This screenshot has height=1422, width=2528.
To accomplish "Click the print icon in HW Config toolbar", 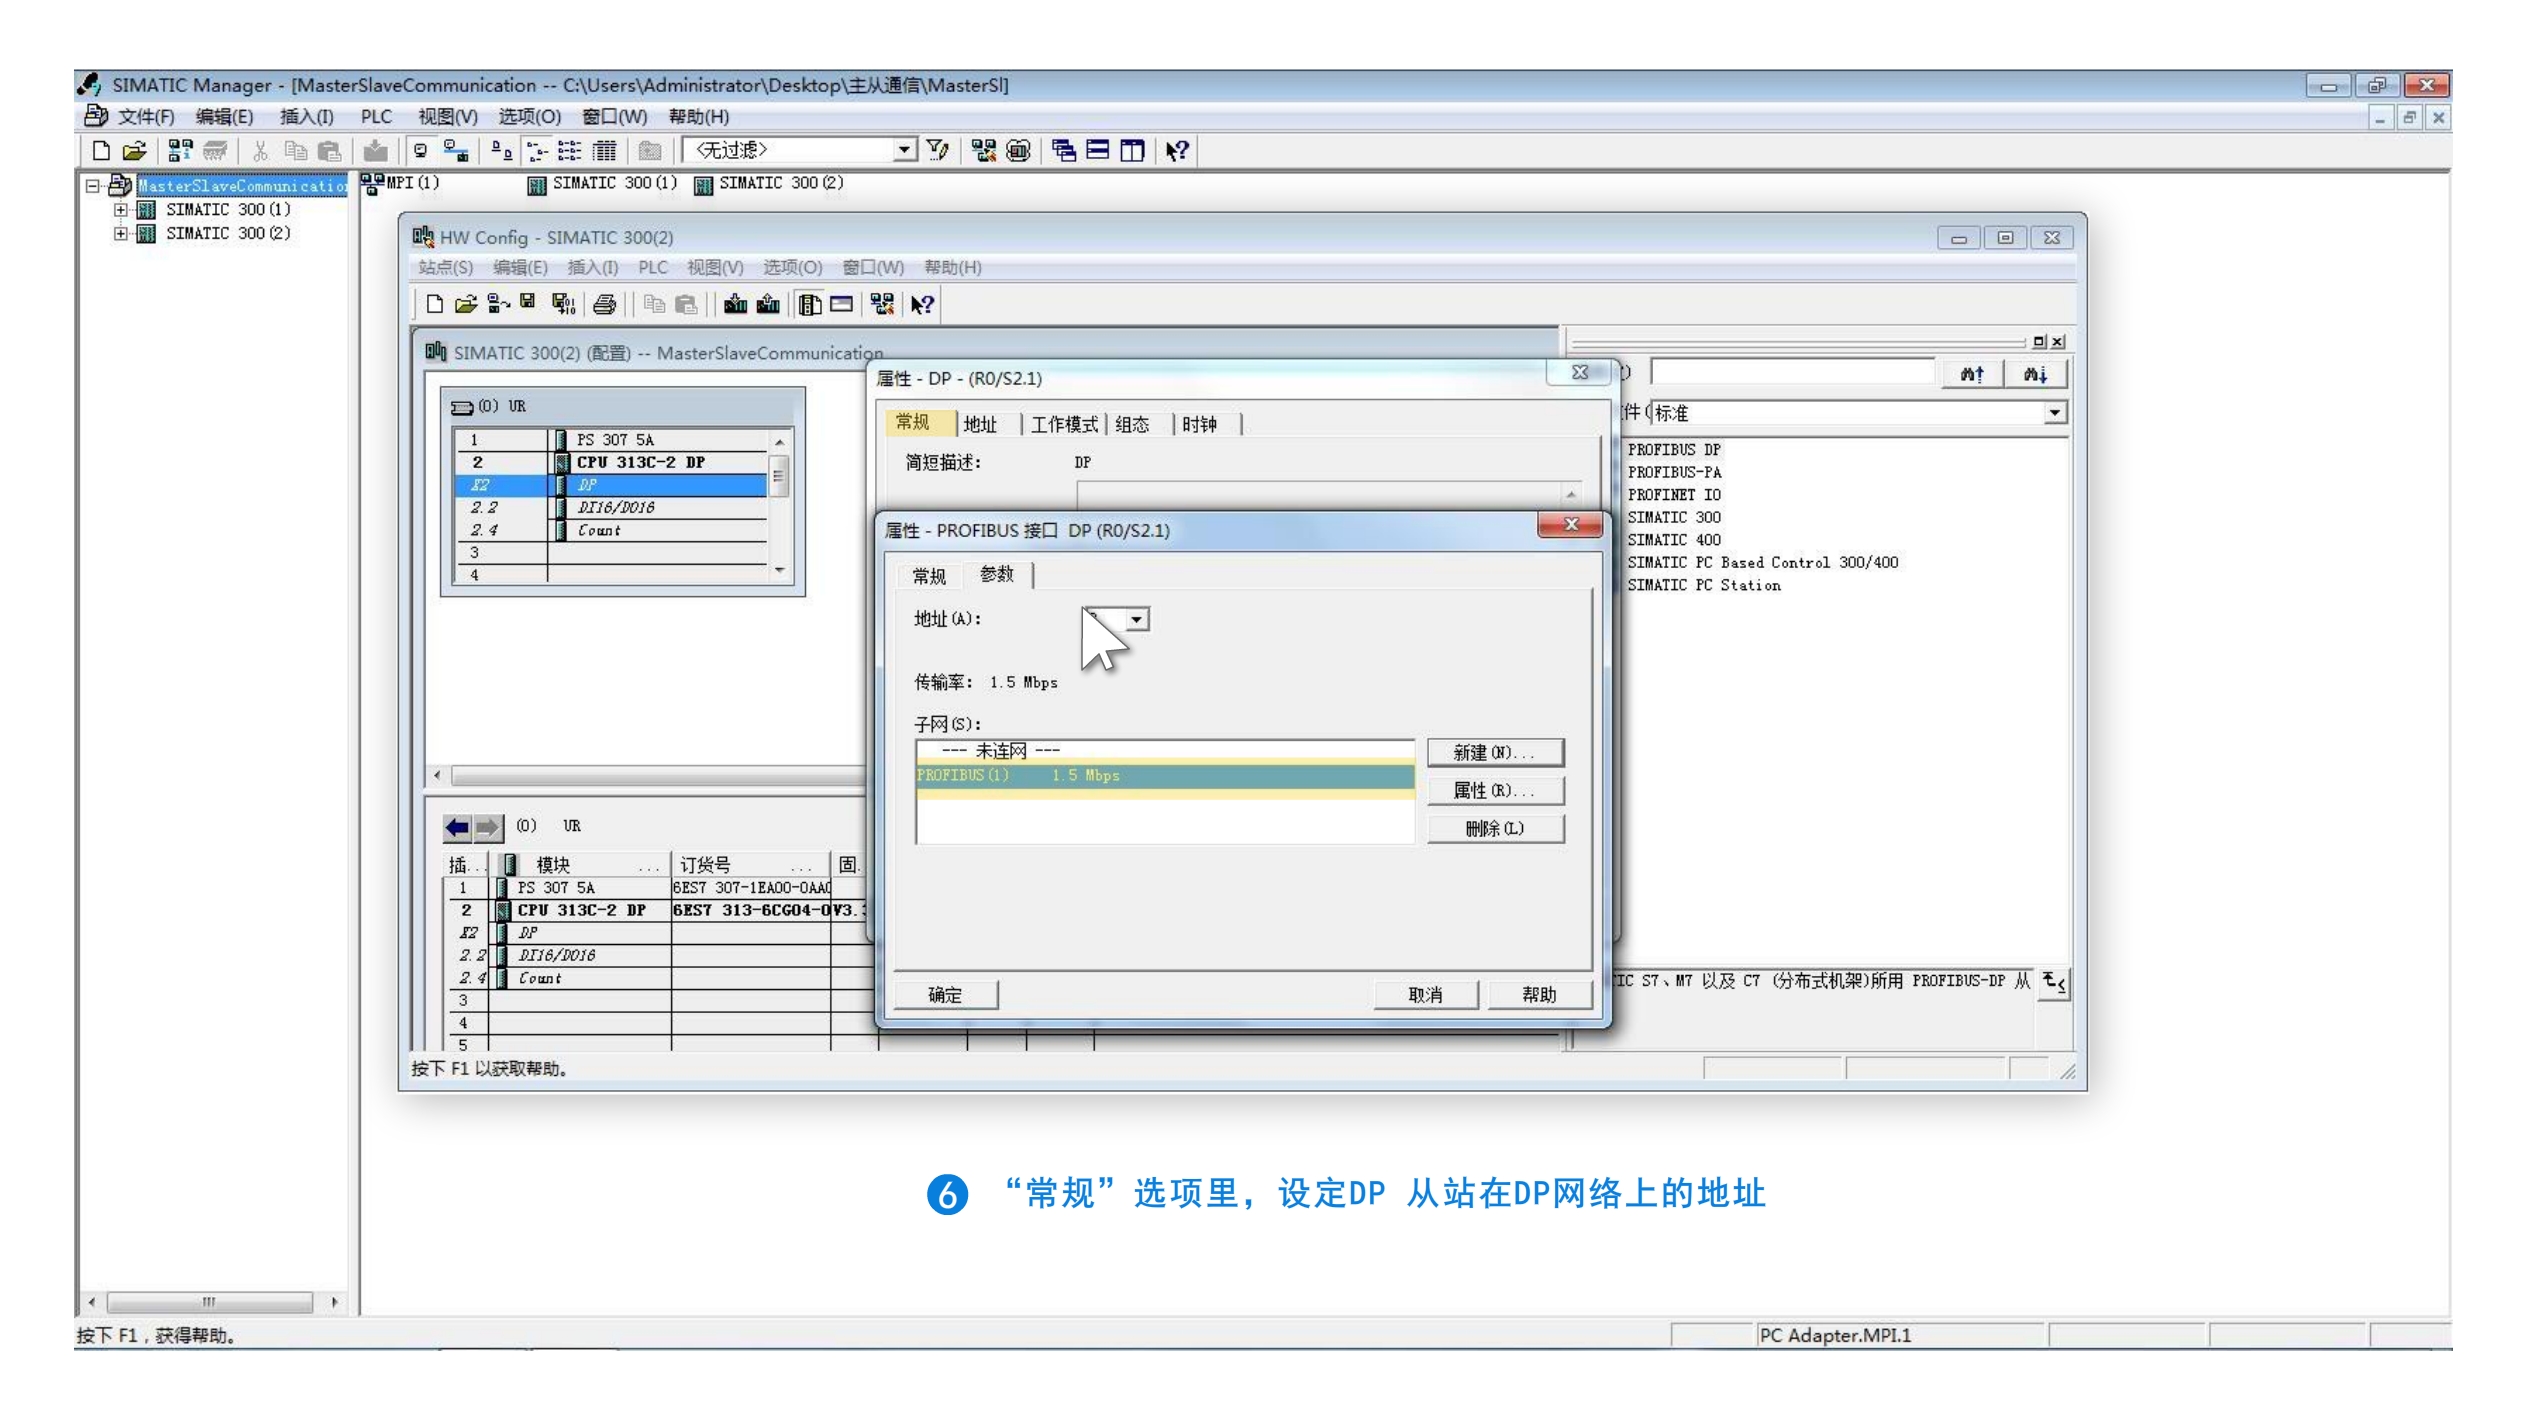I will tap(604, 305).
